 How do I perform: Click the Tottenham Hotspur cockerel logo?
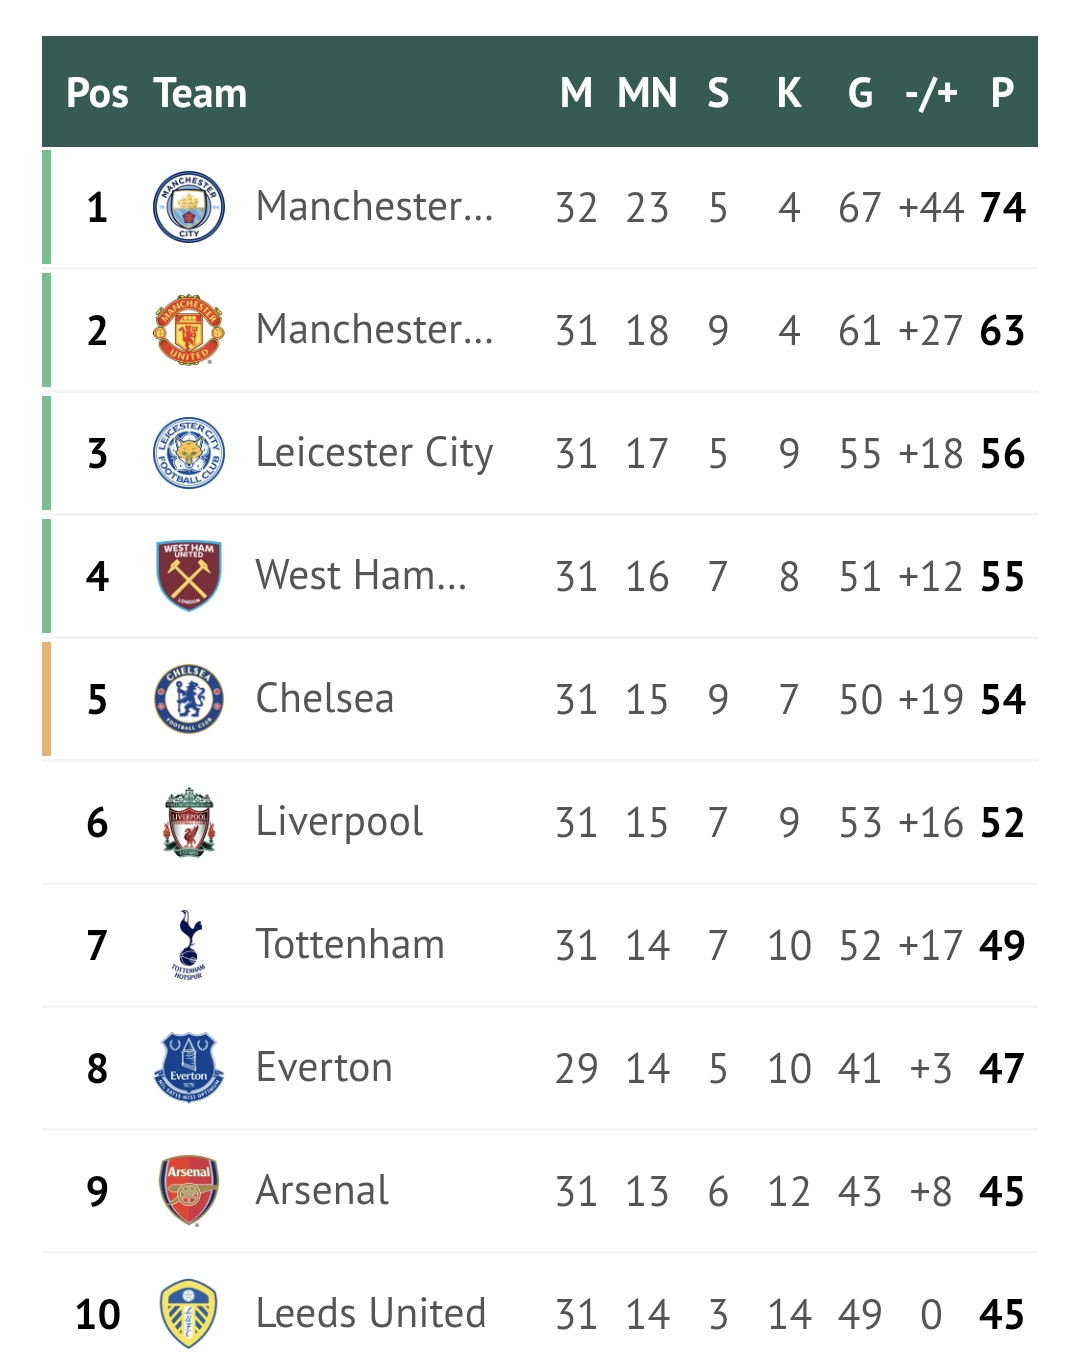pos(189,945)
